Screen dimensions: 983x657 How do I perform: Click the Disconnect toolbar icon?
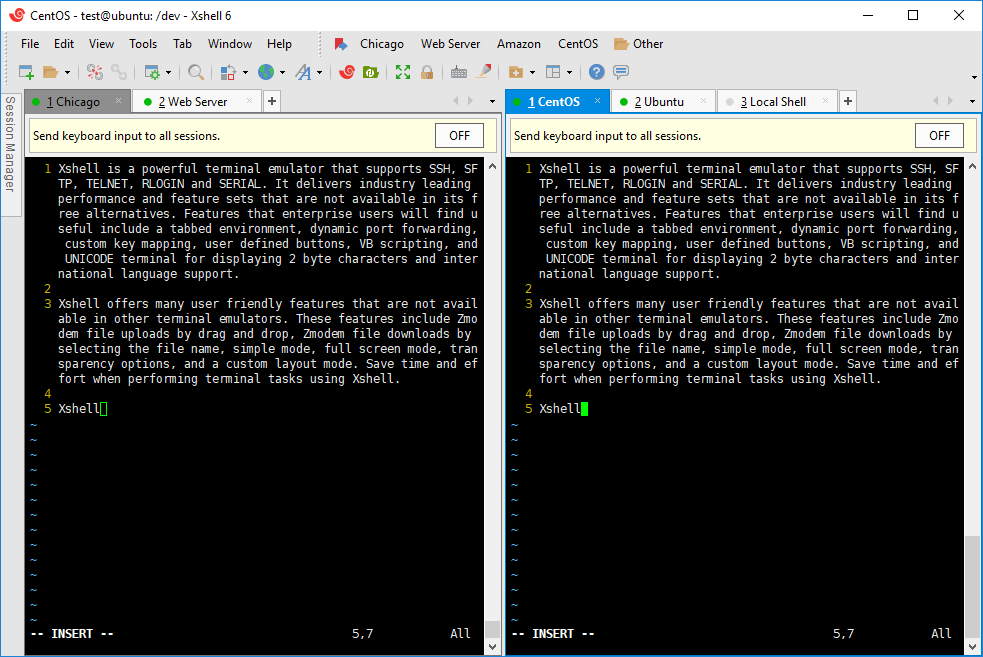pos(95,72)
